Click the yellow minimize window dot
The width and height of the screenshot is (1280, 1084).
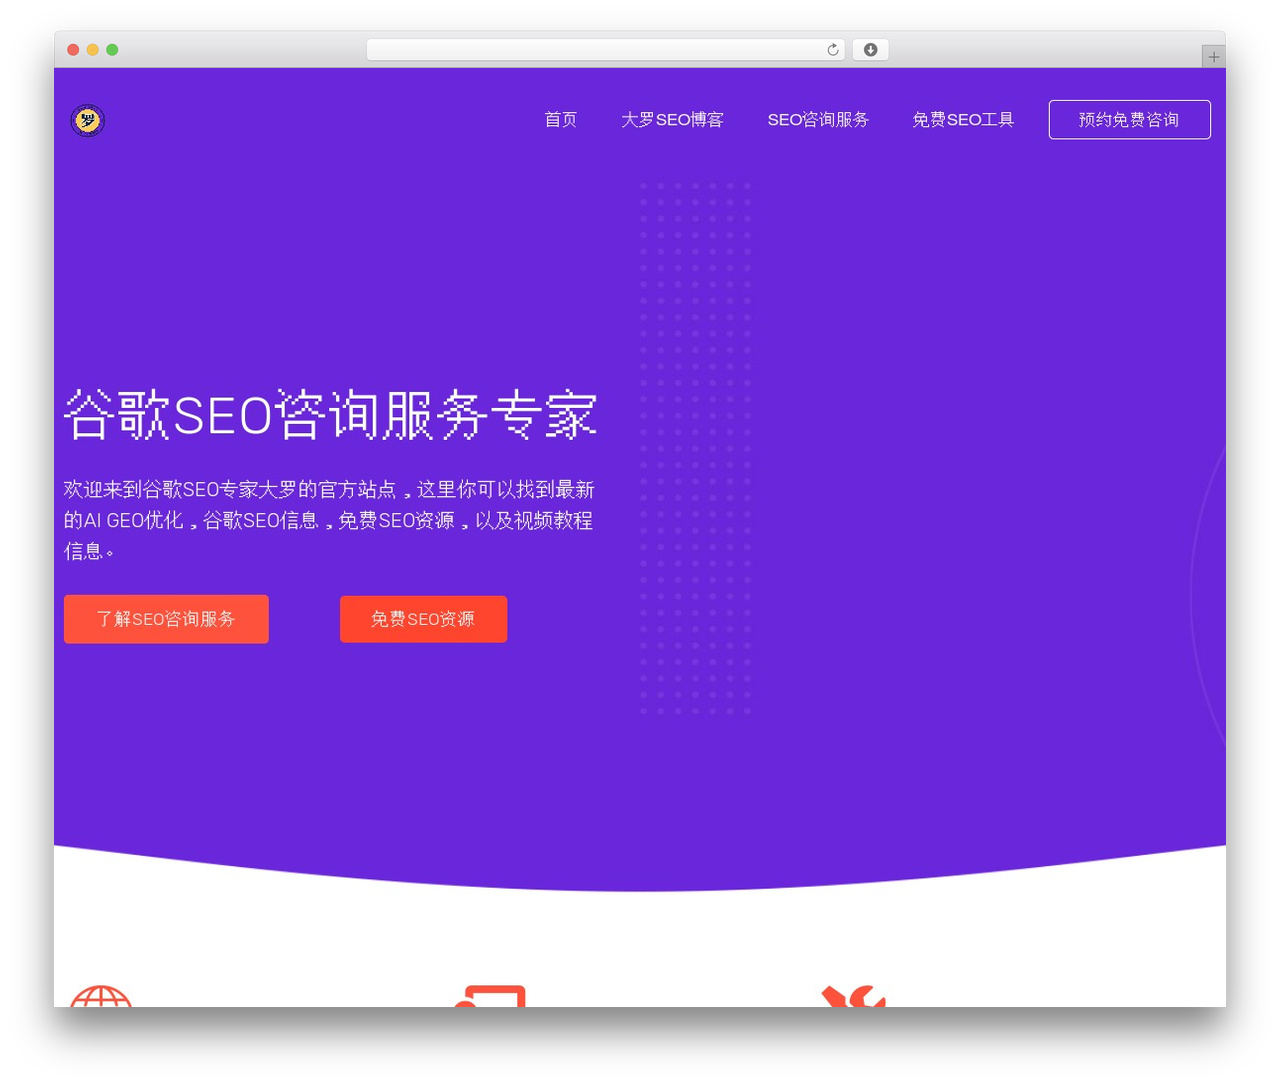coord(93,50)
